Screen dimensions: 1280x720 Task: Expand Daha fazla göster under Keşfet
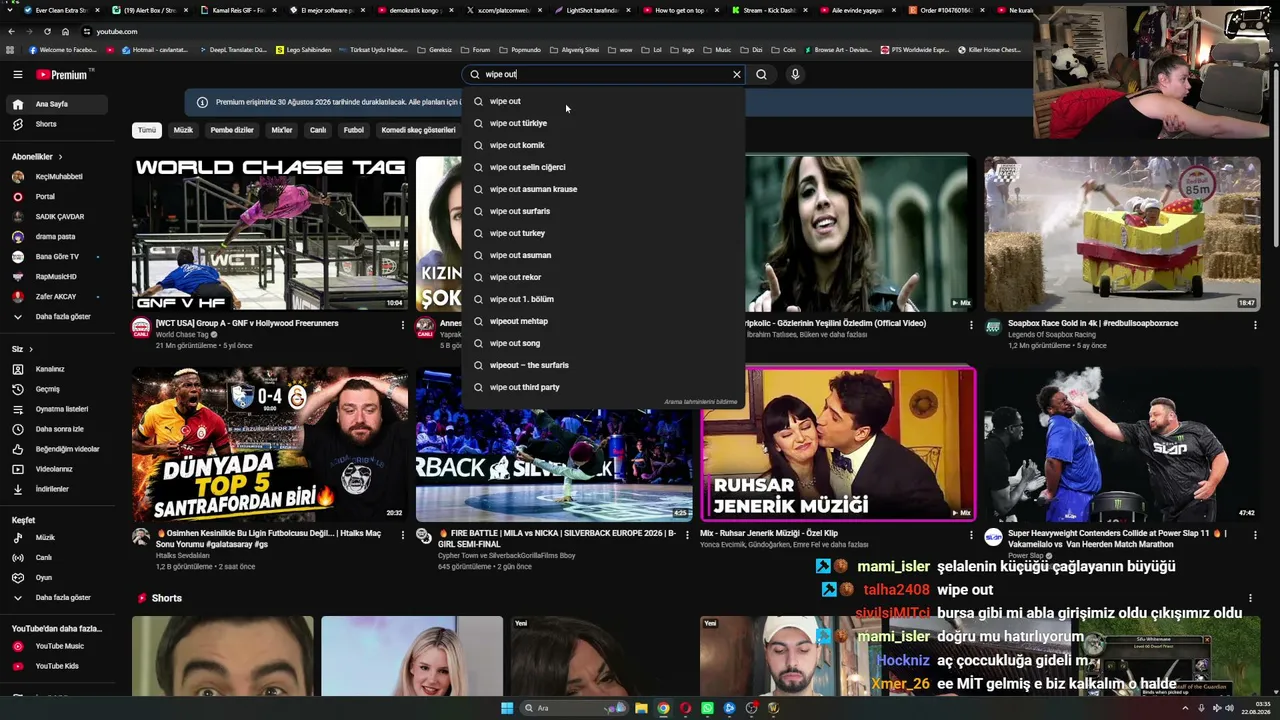[x=56, y=598]
